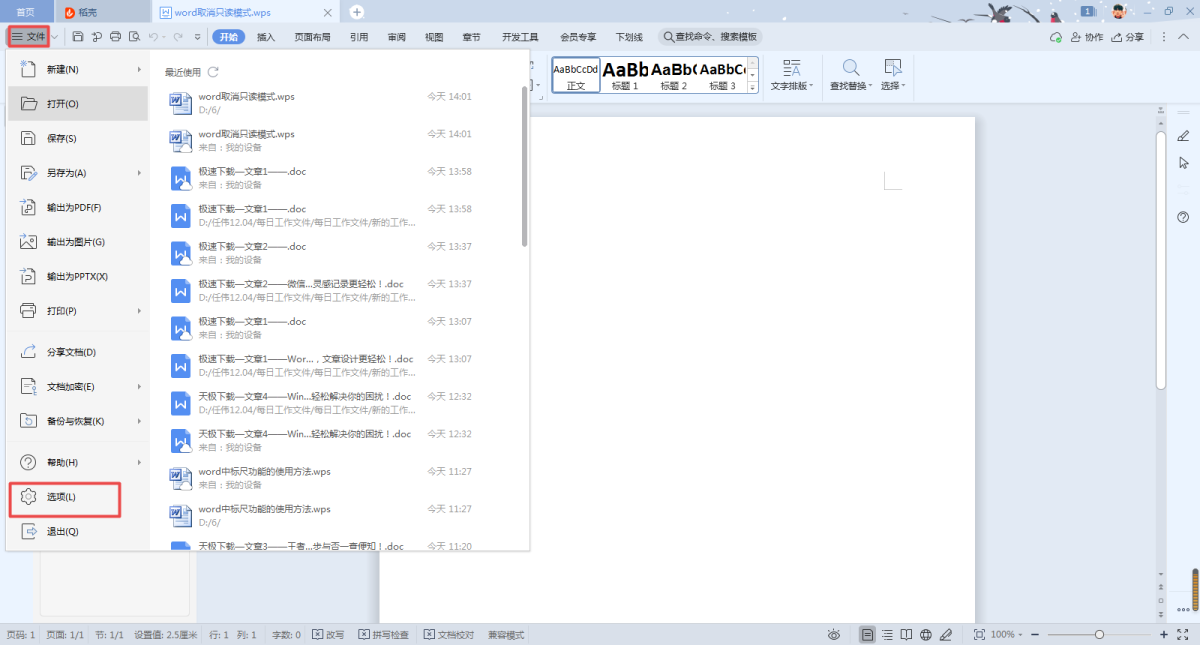Select 保存(S) in file menu
This screenshot has height=645, width=1200.
pos(78,138)
